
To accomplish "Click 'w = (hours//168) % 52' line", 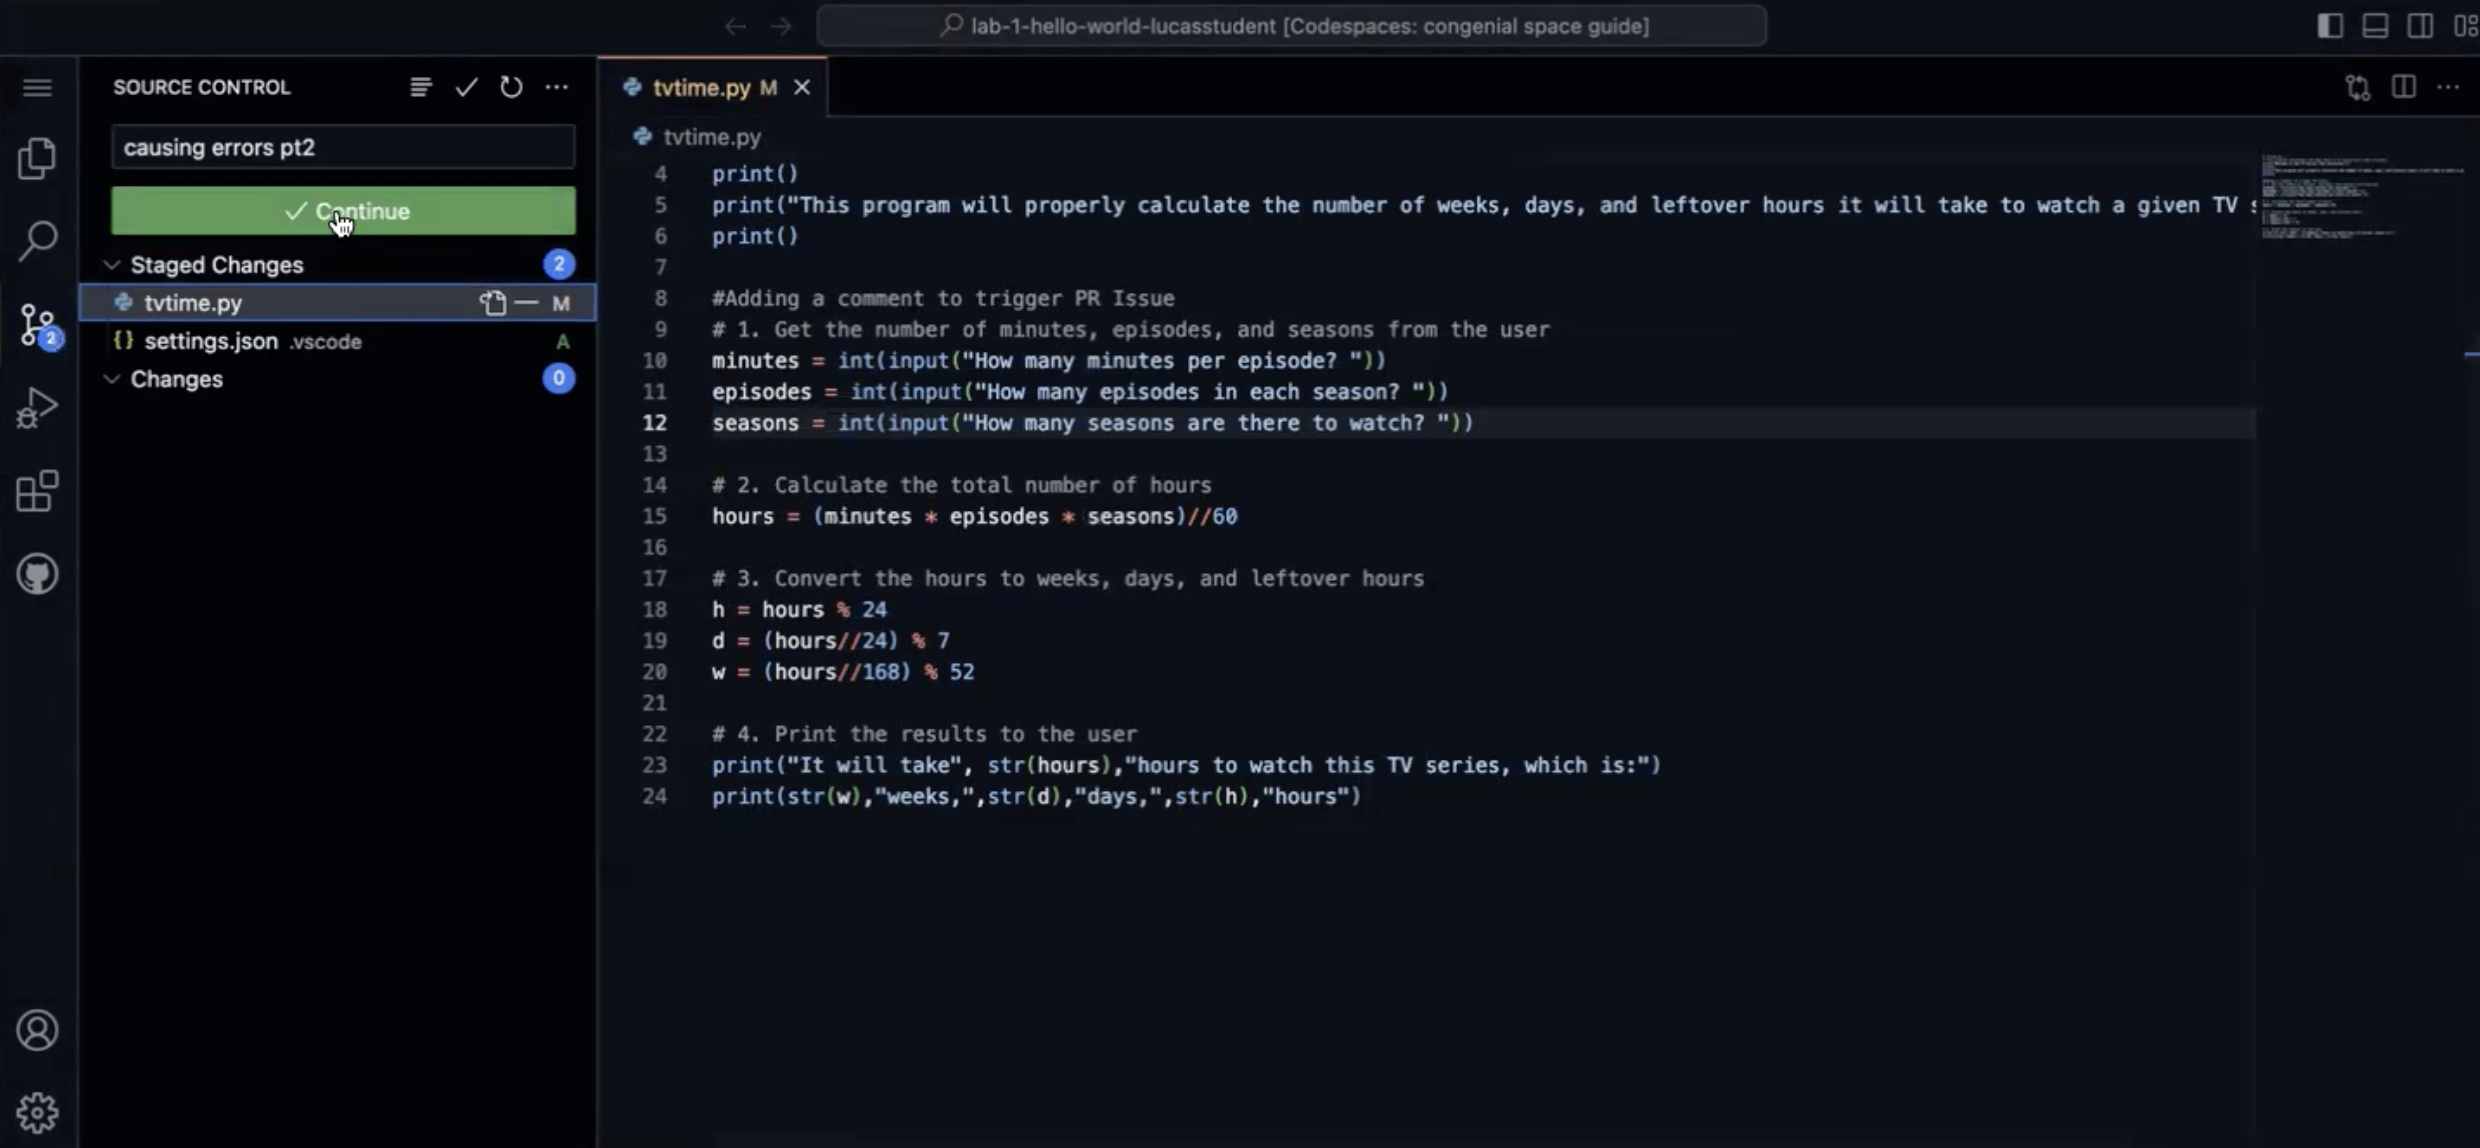I will [843, 671].
